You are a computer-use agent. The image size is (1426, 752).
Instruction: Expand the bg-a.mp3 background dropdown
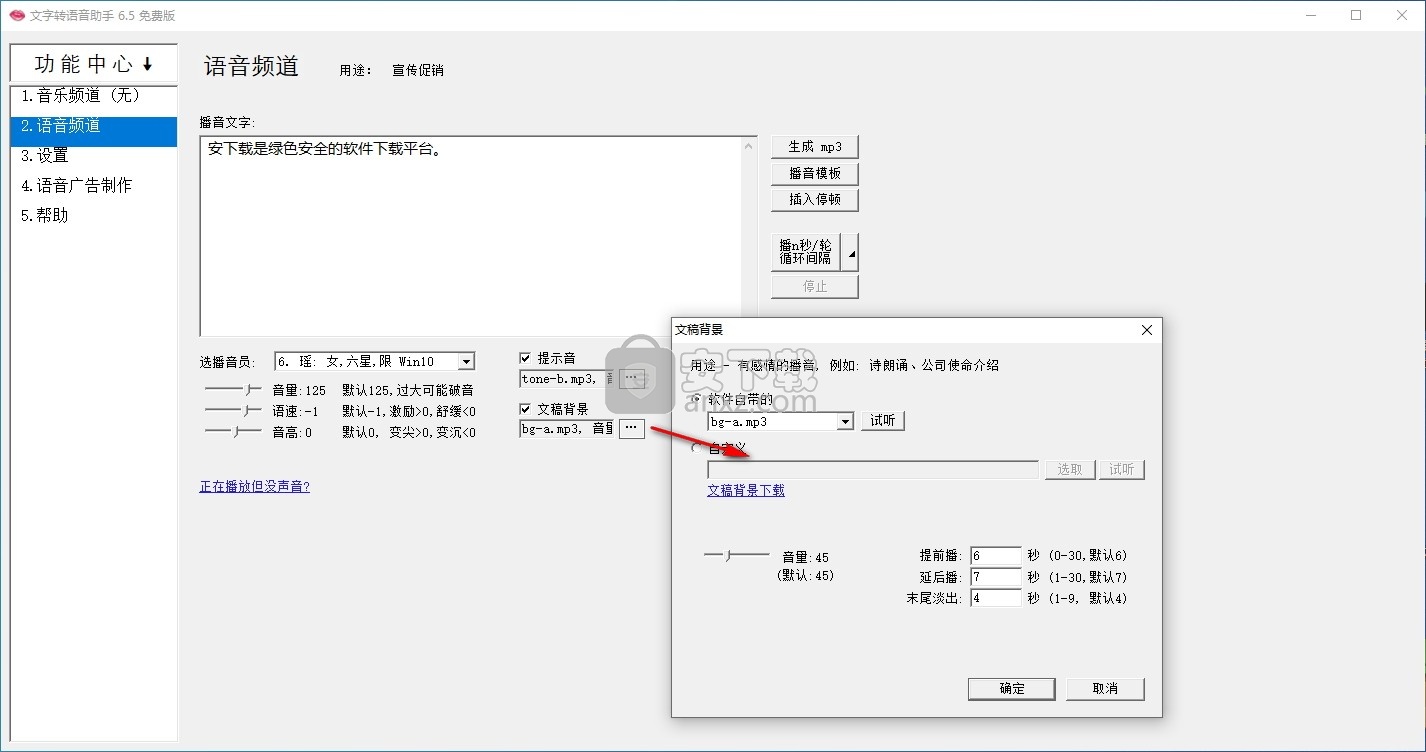click(845, 422)
